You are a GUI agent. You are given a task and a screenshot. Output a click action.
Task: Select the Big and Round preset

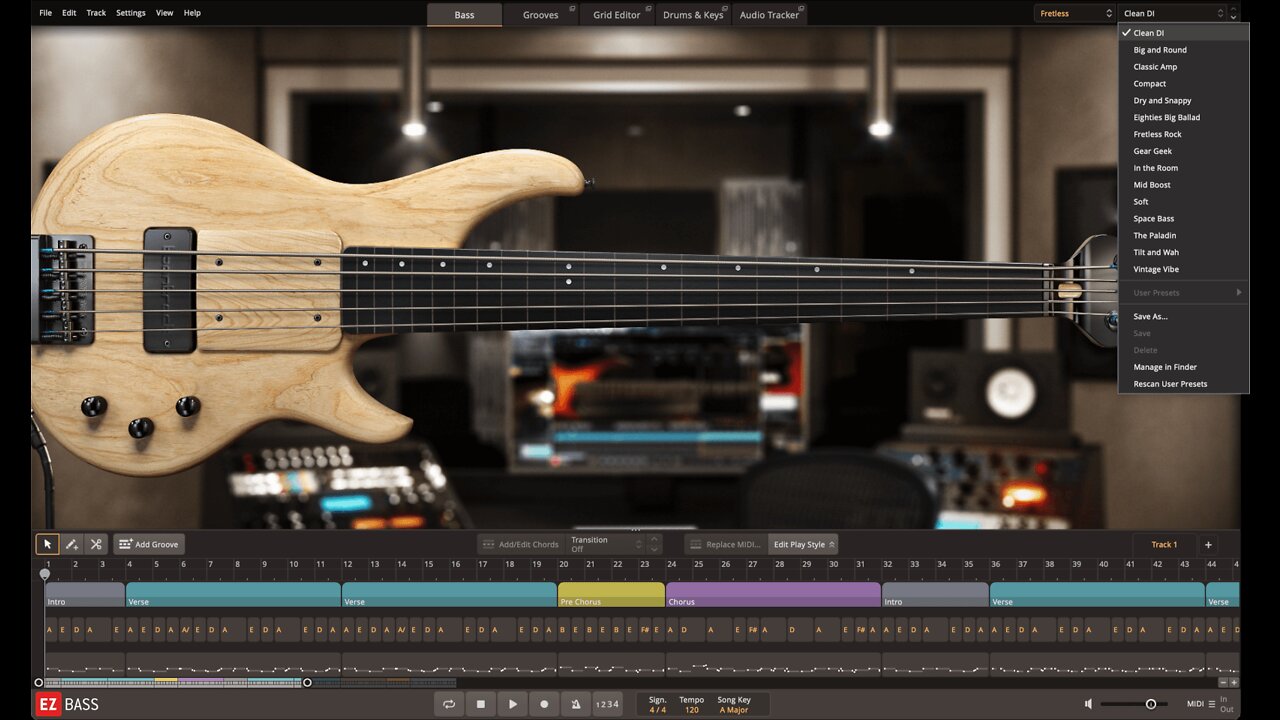click(x=1183, y=50)
